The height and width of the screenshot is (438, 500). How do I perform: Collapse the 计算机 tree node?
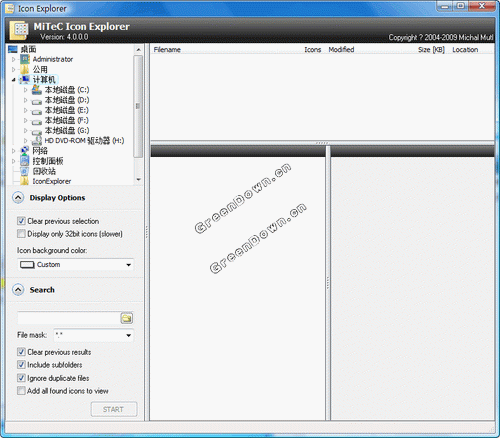click(x=13, y=80)
